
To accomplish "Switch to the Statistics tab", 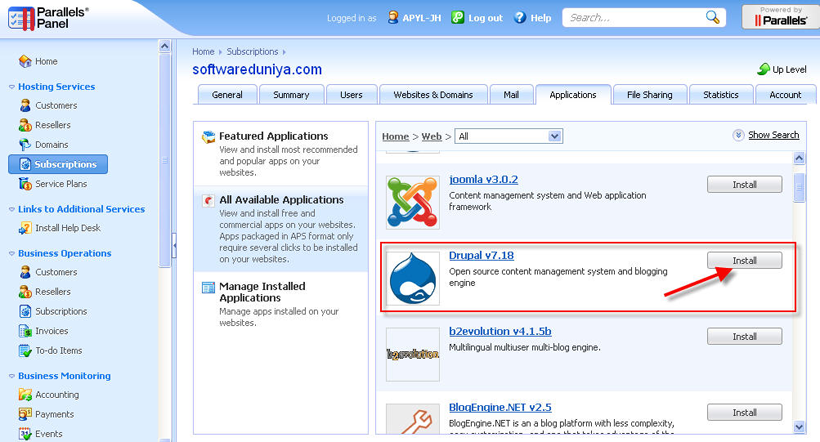I will [721, 95].
